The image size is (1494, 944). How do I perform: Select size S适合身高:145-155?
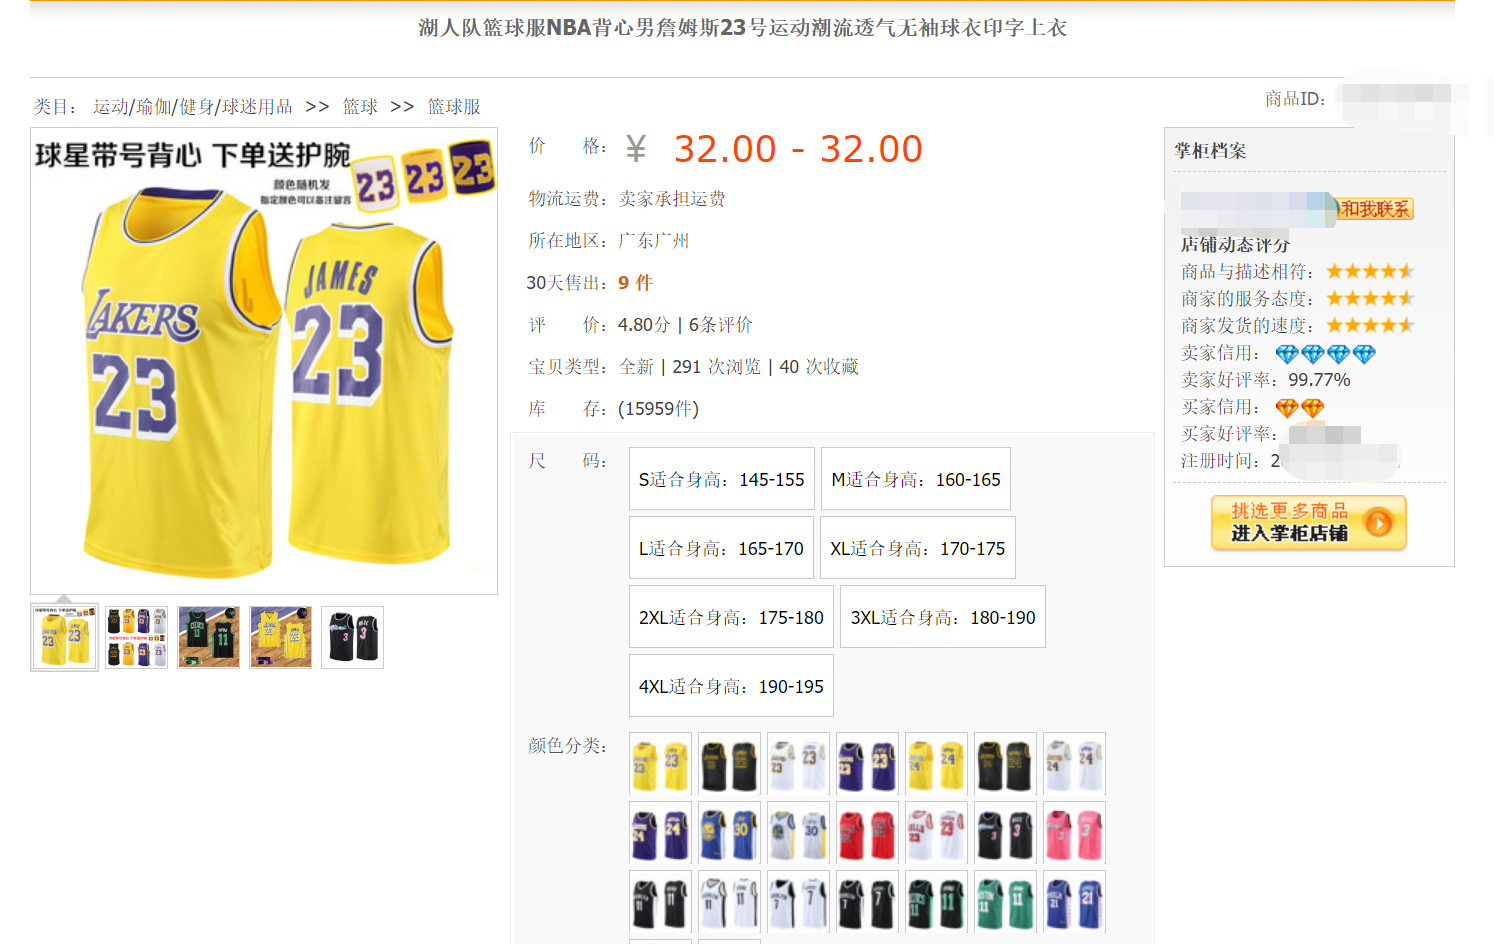tap(722, 479)
